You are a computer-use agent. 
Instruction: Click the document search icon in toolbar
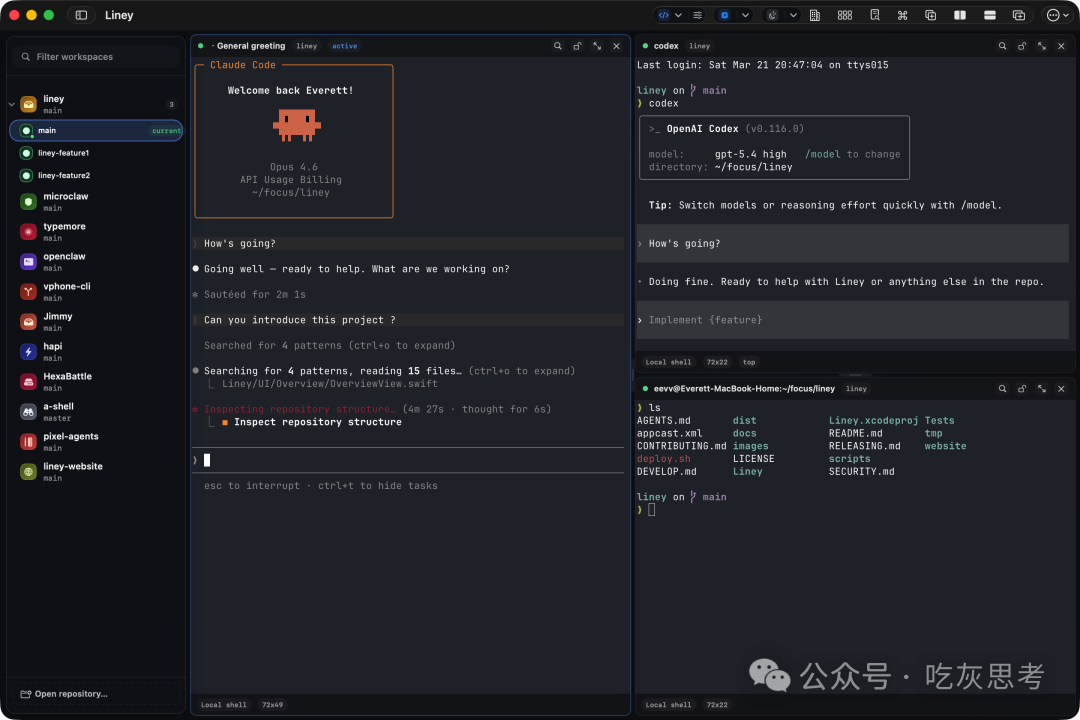(874, 15)
